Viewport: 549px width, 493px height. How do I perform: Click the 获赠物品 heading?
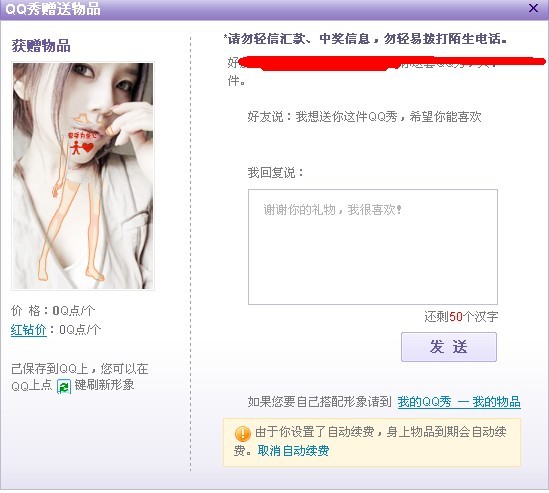pos(41,46)
